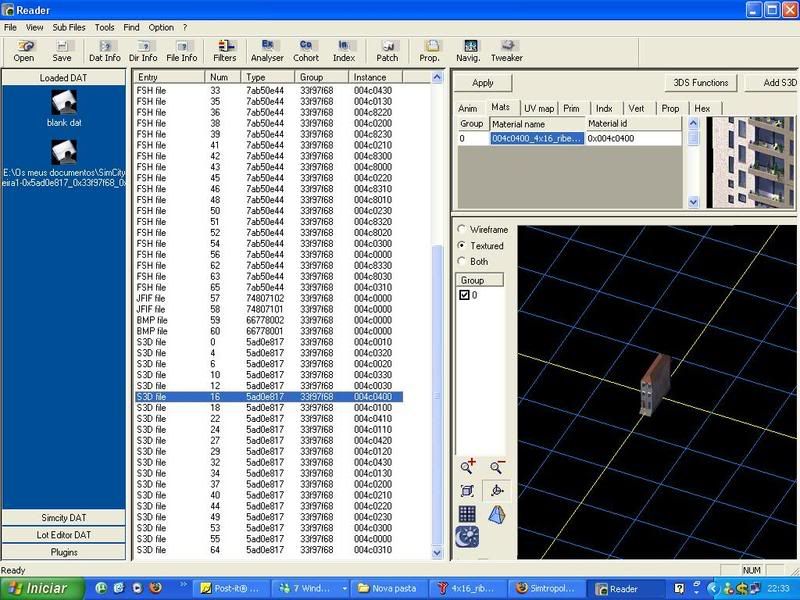
Task: Open the Filters tool
Action: tap(225, 51)
